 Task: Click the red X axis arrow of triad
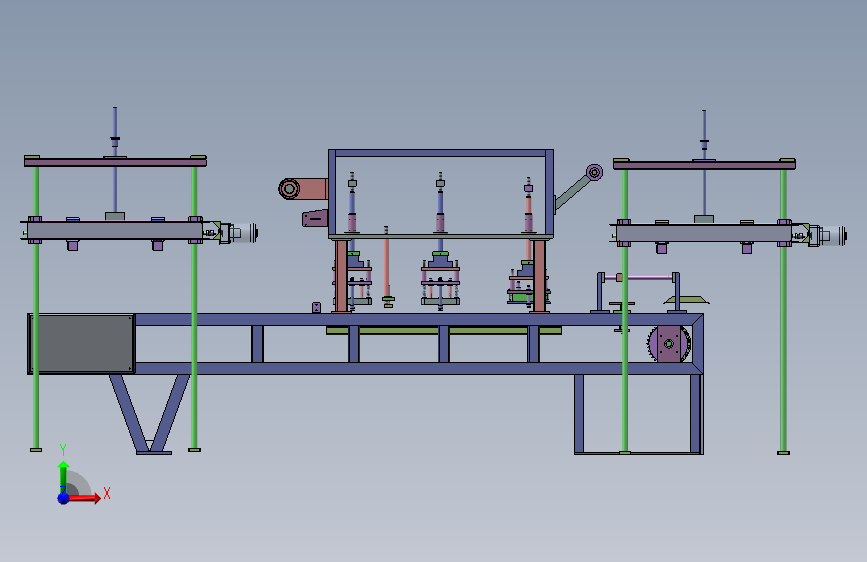point(83,498)
